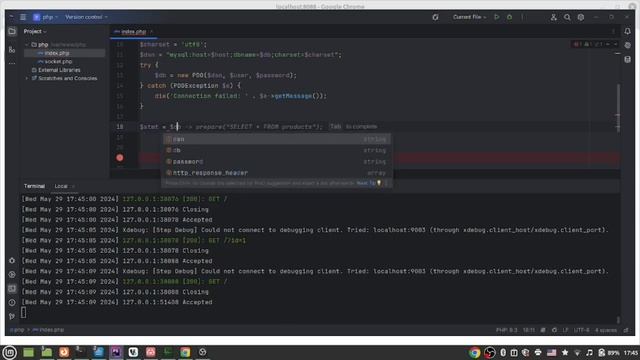Image resolution: width=640 pixels, height=360 pixels.
Task: Click the editor vertical scrollbar
Action: tap(618, 108)
